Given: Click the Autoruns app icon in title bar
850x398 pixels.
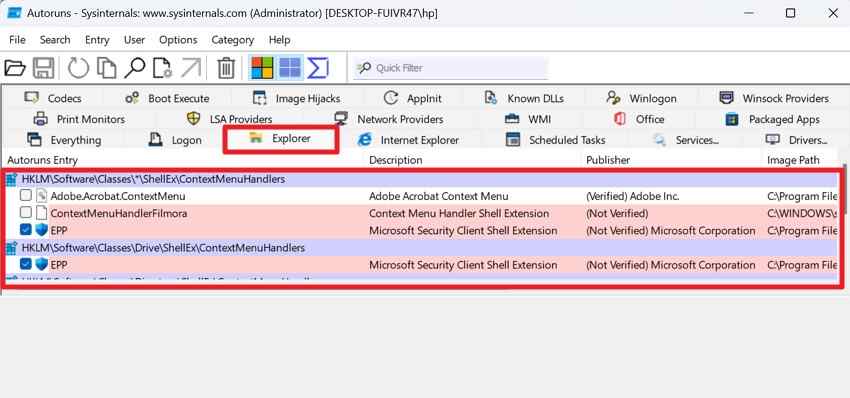Looking at the screenshot, I should 14,12.
